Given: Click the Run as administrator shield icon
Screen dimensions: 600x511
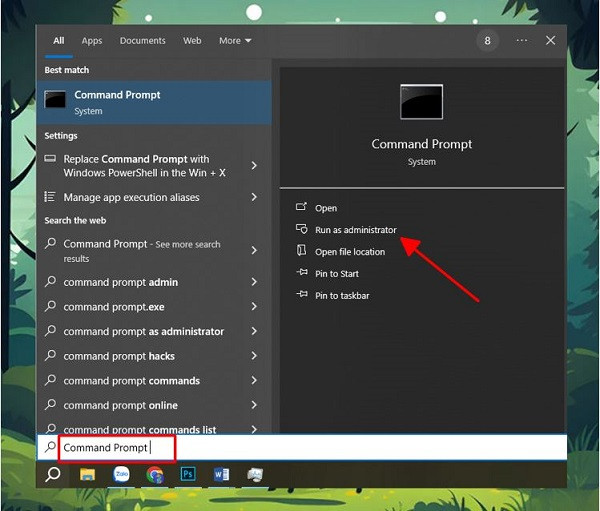Looking at the screenshot, I should 302,229.
